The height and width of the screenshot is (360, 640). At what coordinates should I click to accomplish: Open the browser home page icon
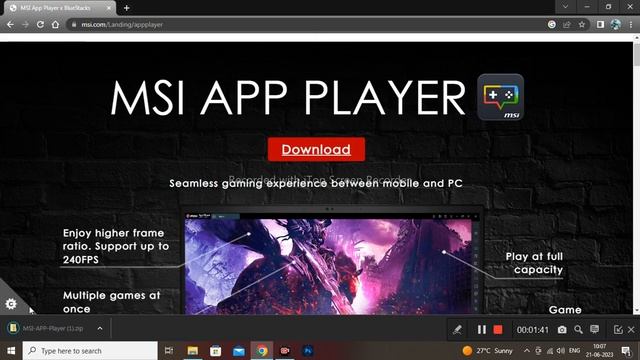point(56,24)
